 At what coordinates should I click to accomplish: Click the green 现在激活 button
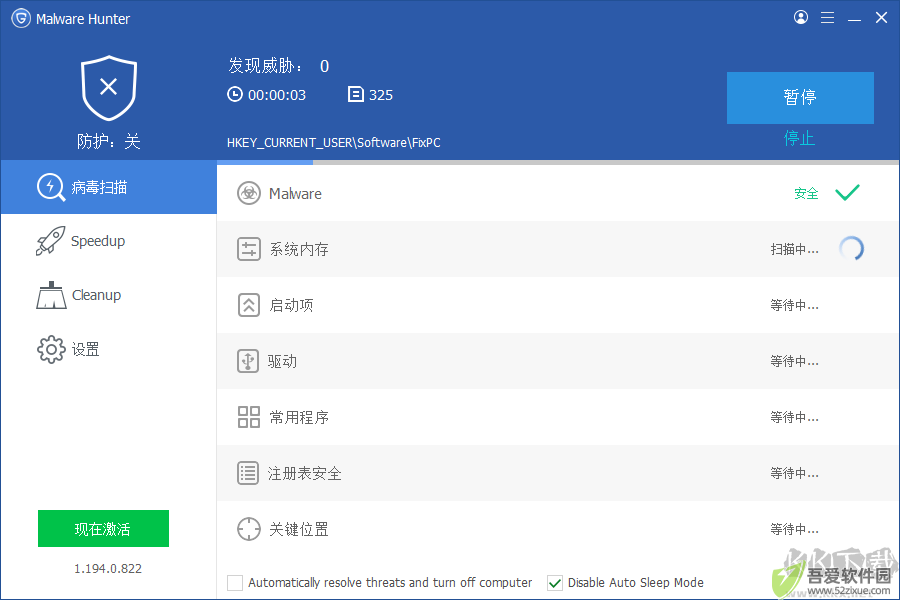click(x=103, y=528)
